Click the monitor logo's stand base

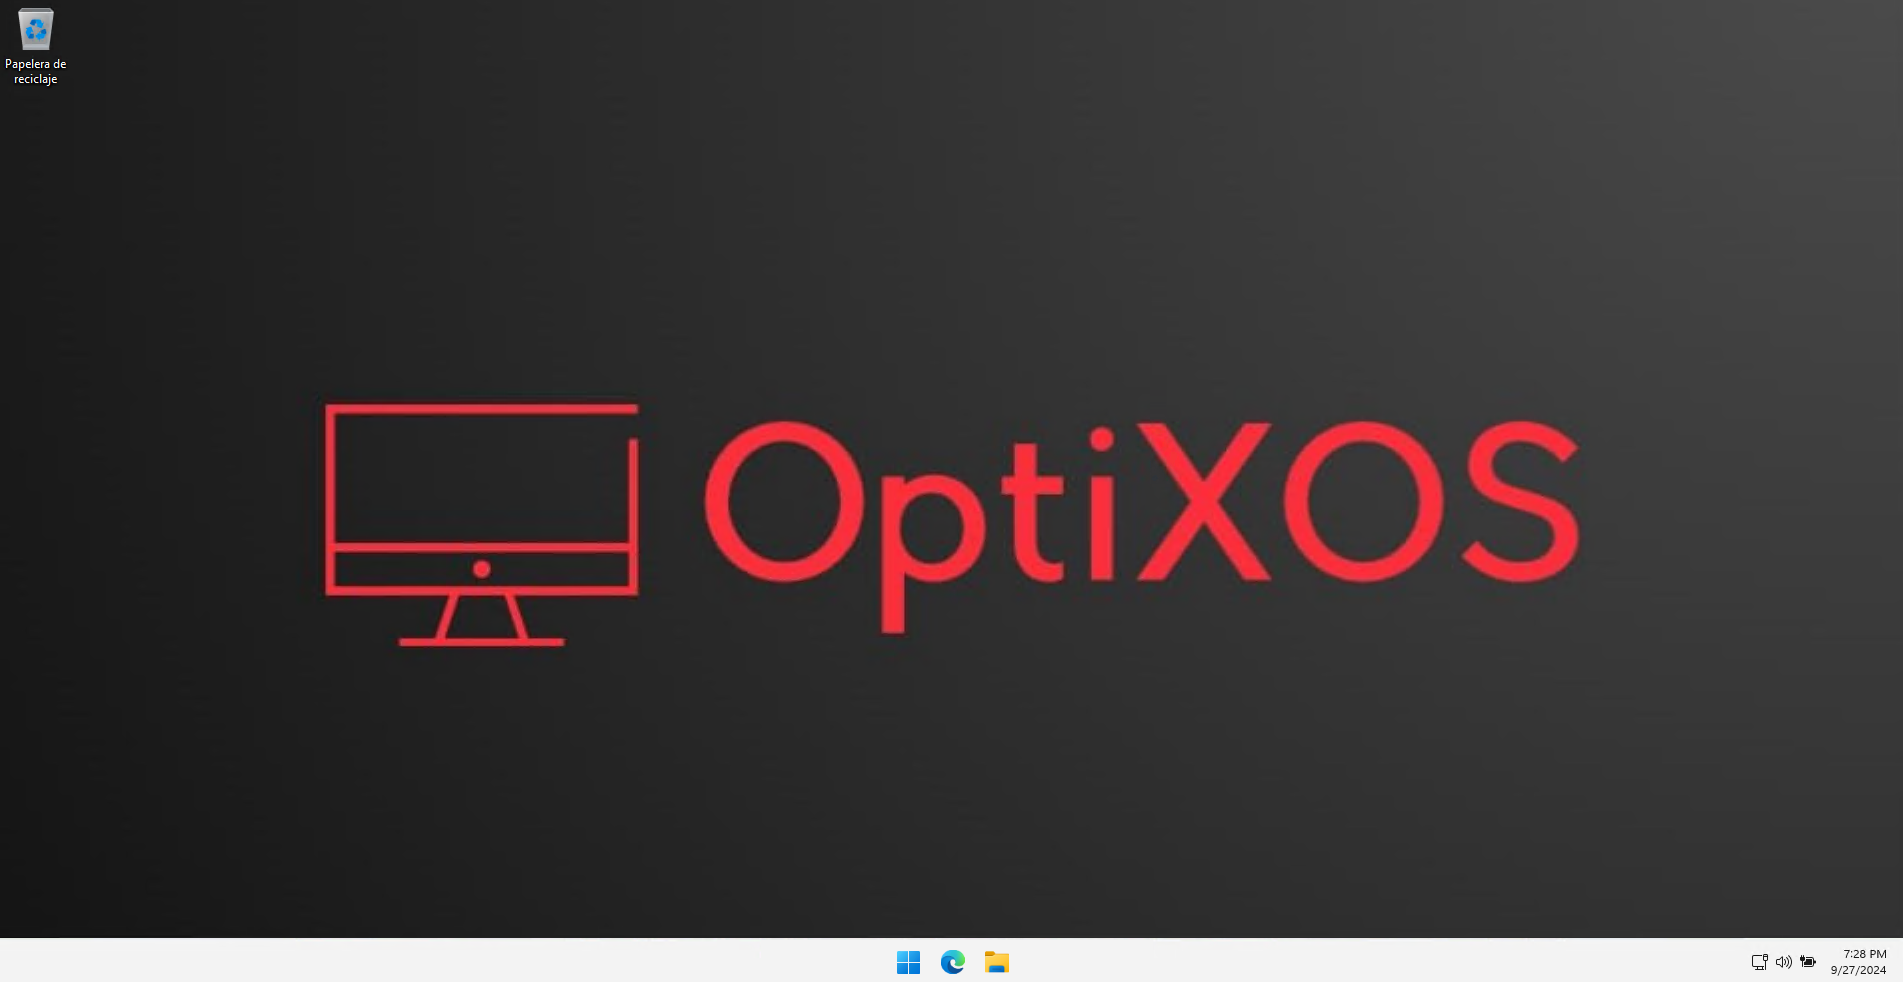(481, 641)
